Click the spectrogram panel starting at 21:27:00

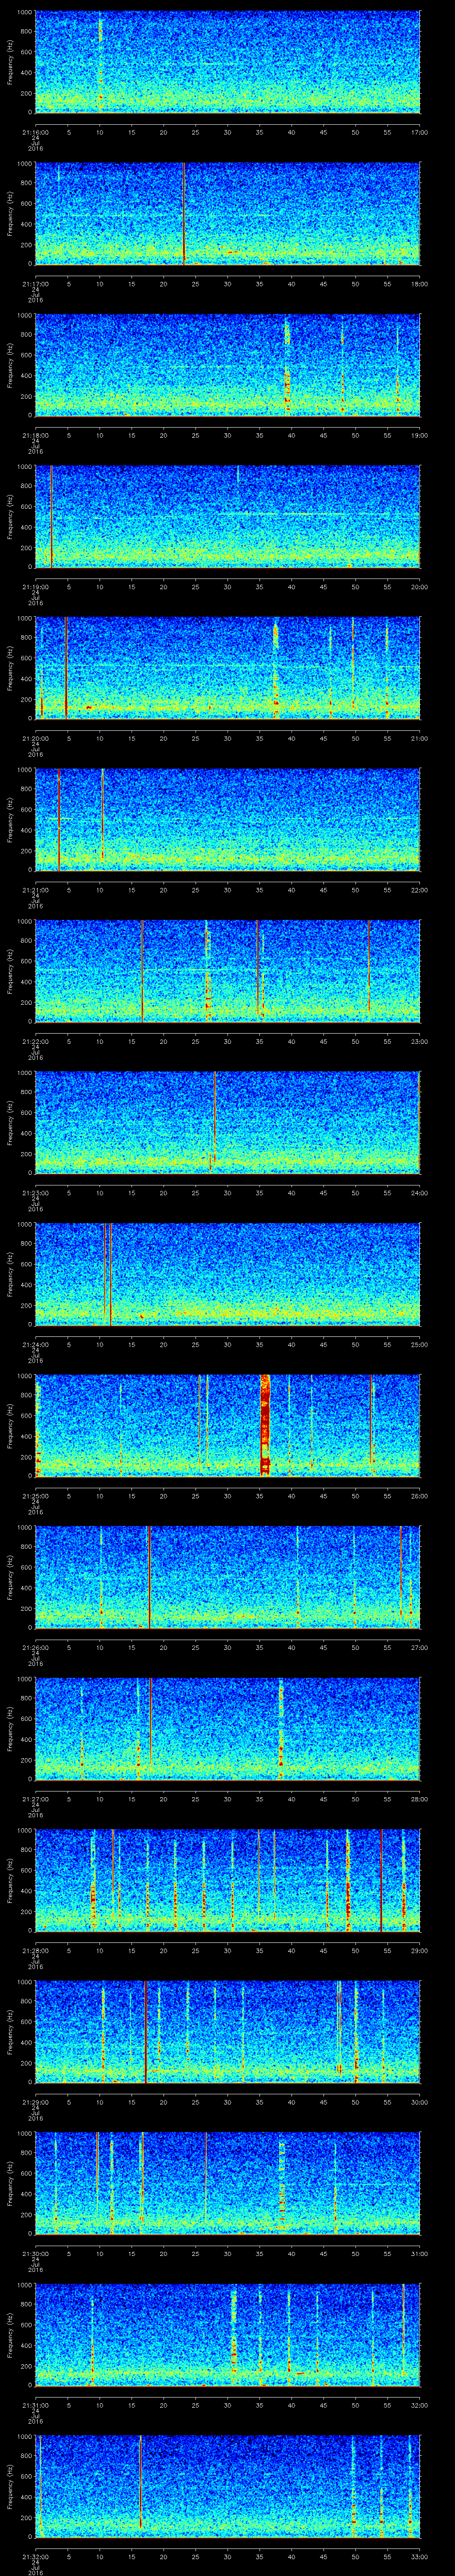pyautogui.click(x=228, y=1729)
